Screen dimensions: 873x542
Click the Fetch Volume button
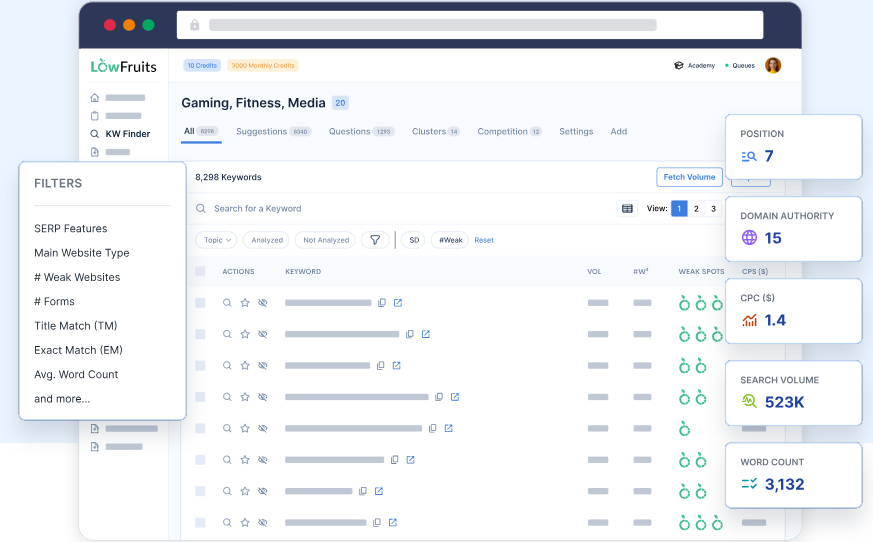689,177
